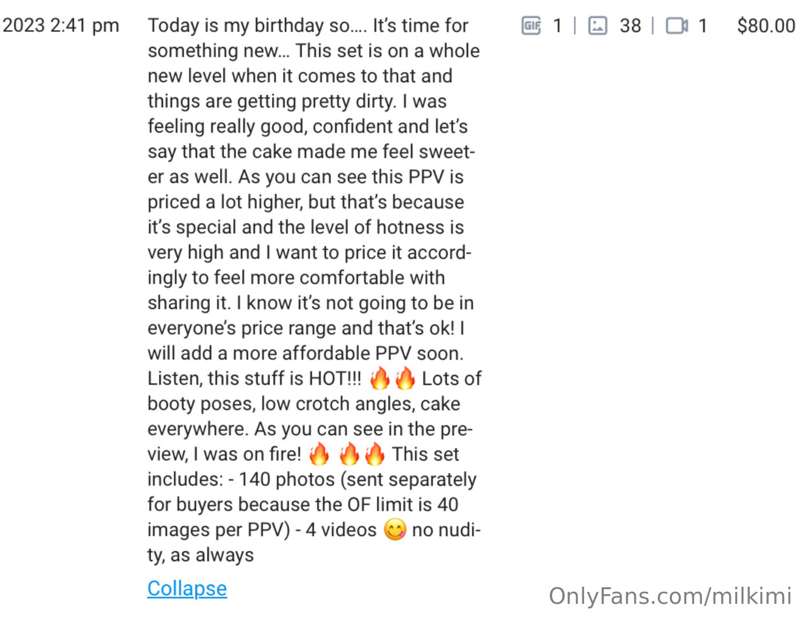
Task: Click the second fire emoji before Lots of
Action: tap(406, 379)
